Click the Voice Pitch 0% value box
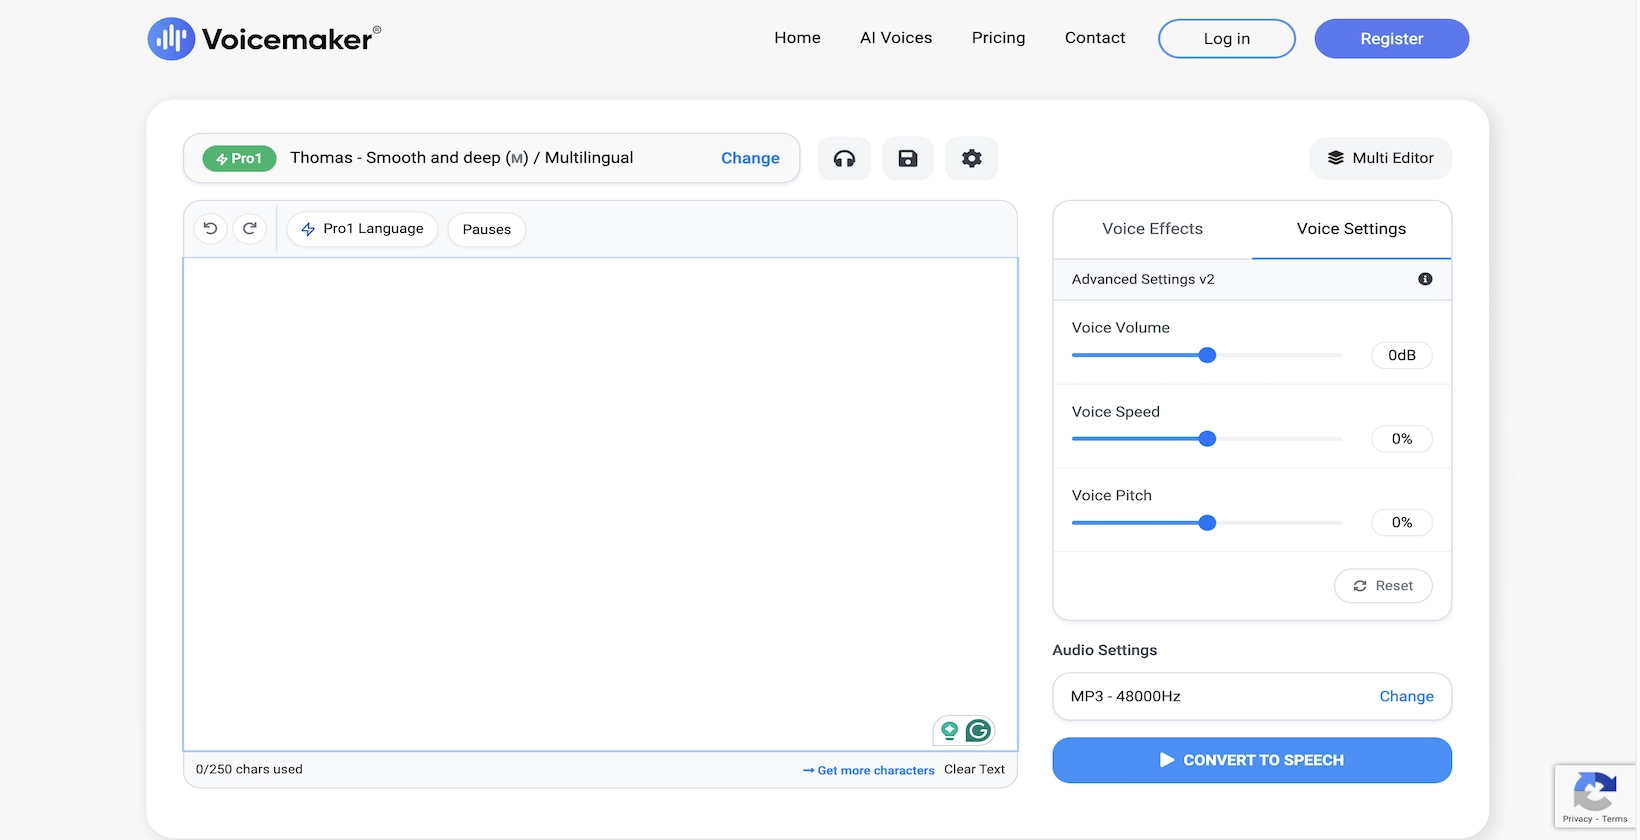1640x840 pixels. coord(1402,523)
